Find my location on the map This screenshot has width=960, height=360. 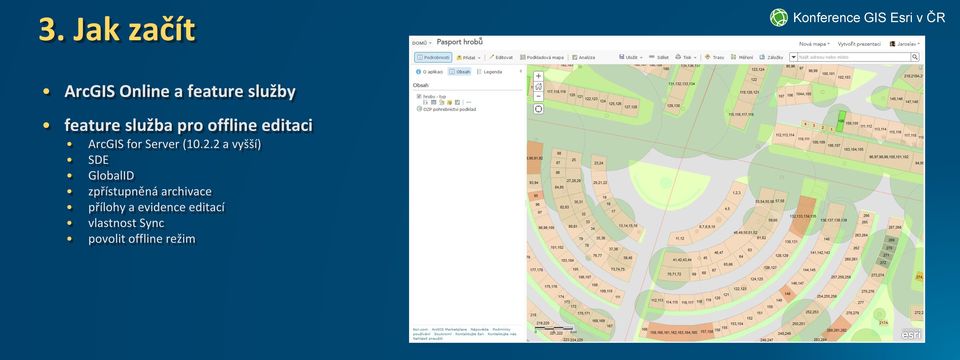click(538, 109)
